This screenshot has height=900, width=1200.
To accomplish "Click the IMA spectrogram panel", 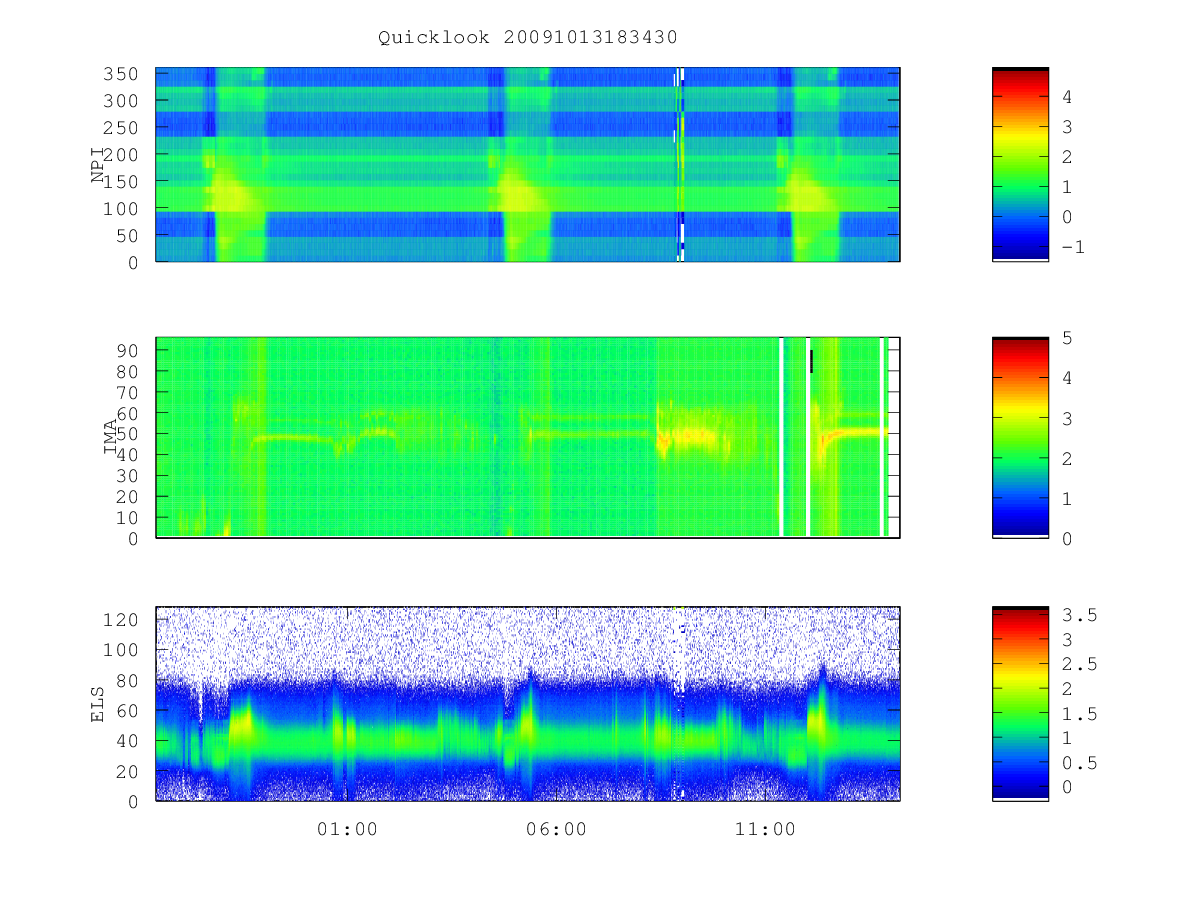I will click(x=528, y=437).
